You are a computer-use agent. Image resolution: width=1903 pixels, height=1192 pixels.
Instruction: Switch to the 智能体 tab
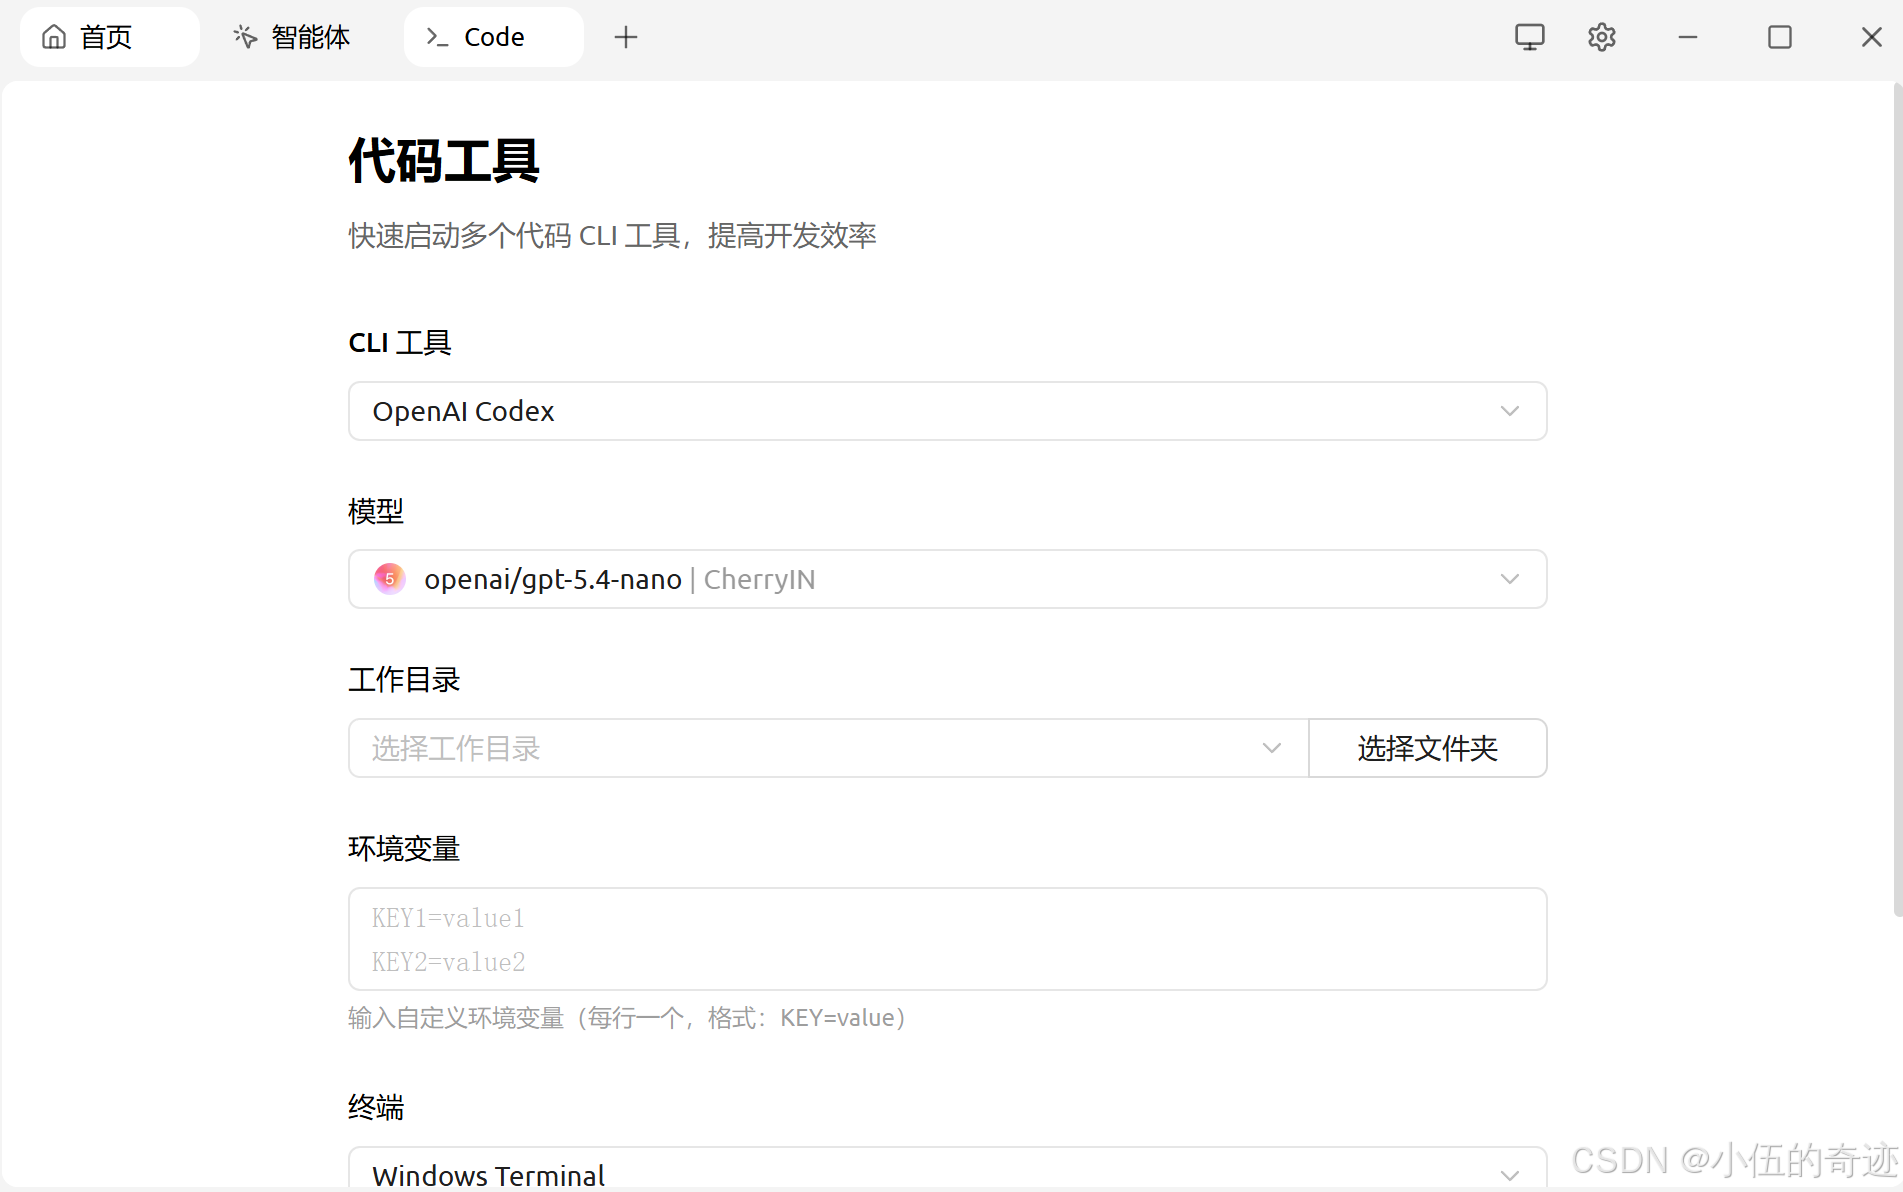point(292,37)
